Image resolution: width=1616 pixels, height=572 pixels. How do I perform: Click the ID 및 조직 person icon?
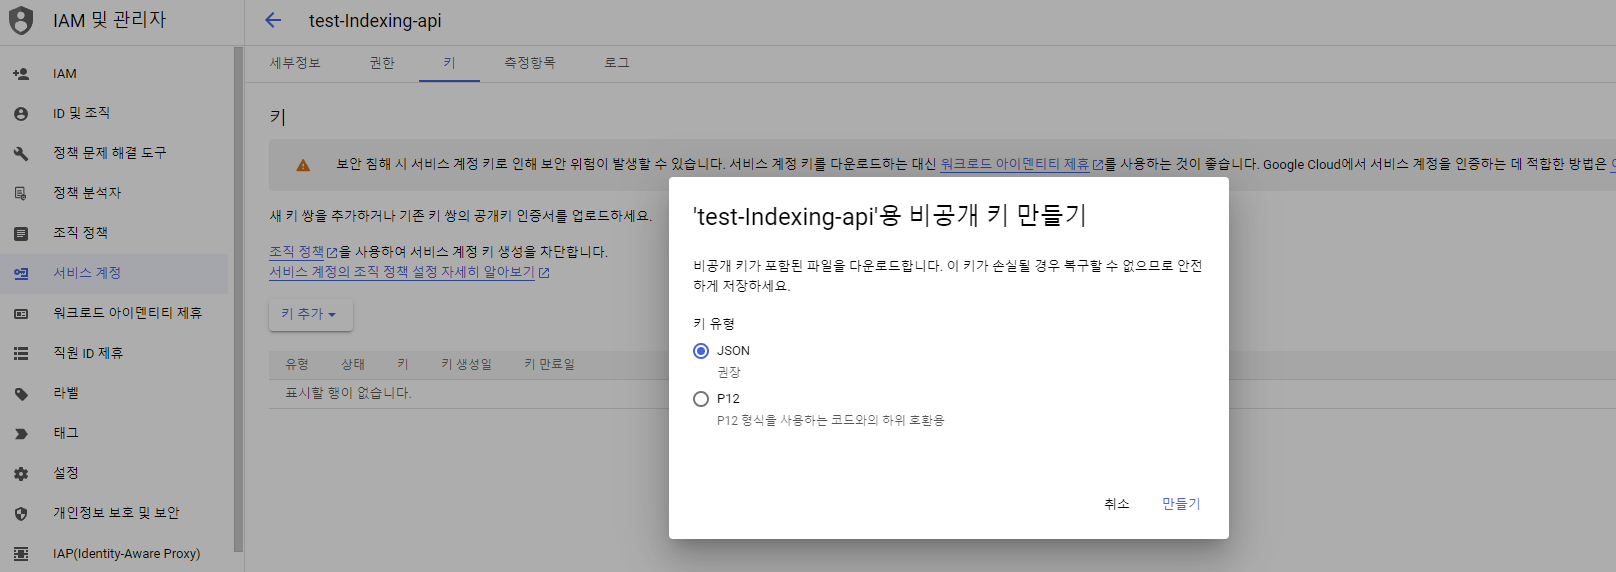pyautogui.click(x=21, y=114)
